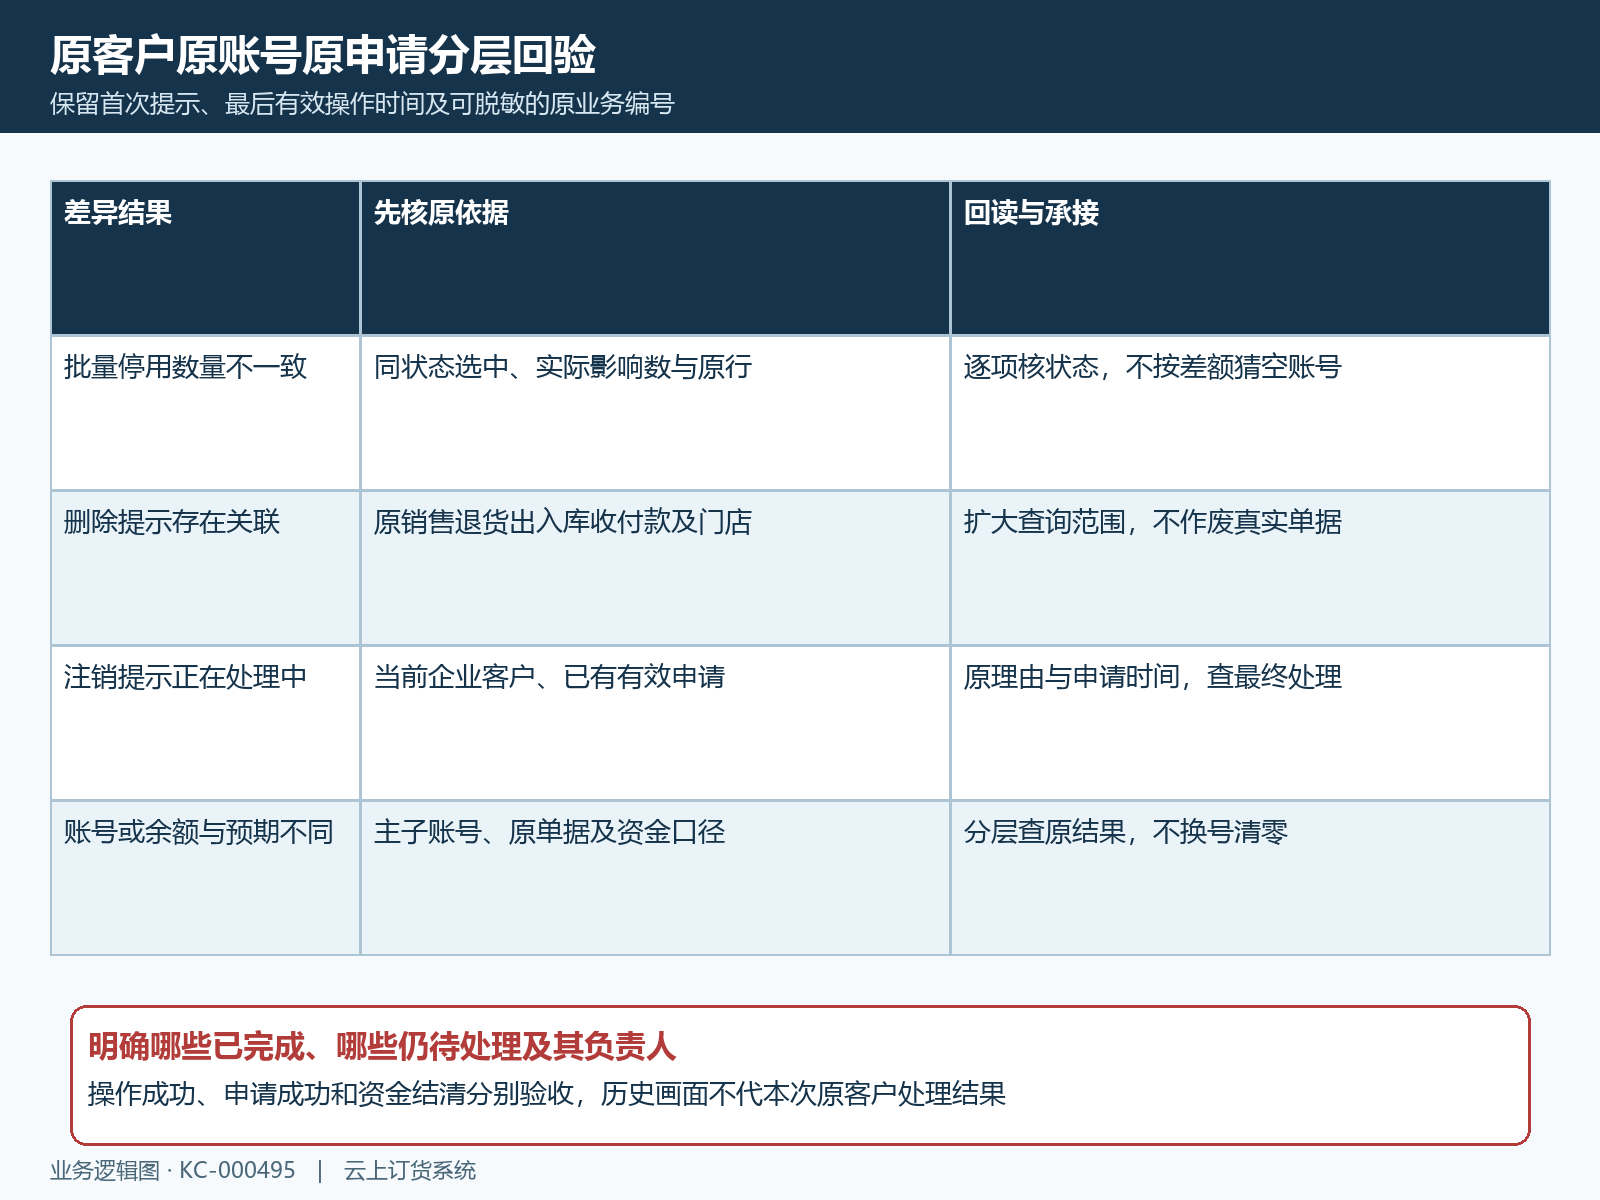Select the subtitle starting with 保留首次提示
1600x1200 pixels.
pyautogui.click(x=362, y=104)
